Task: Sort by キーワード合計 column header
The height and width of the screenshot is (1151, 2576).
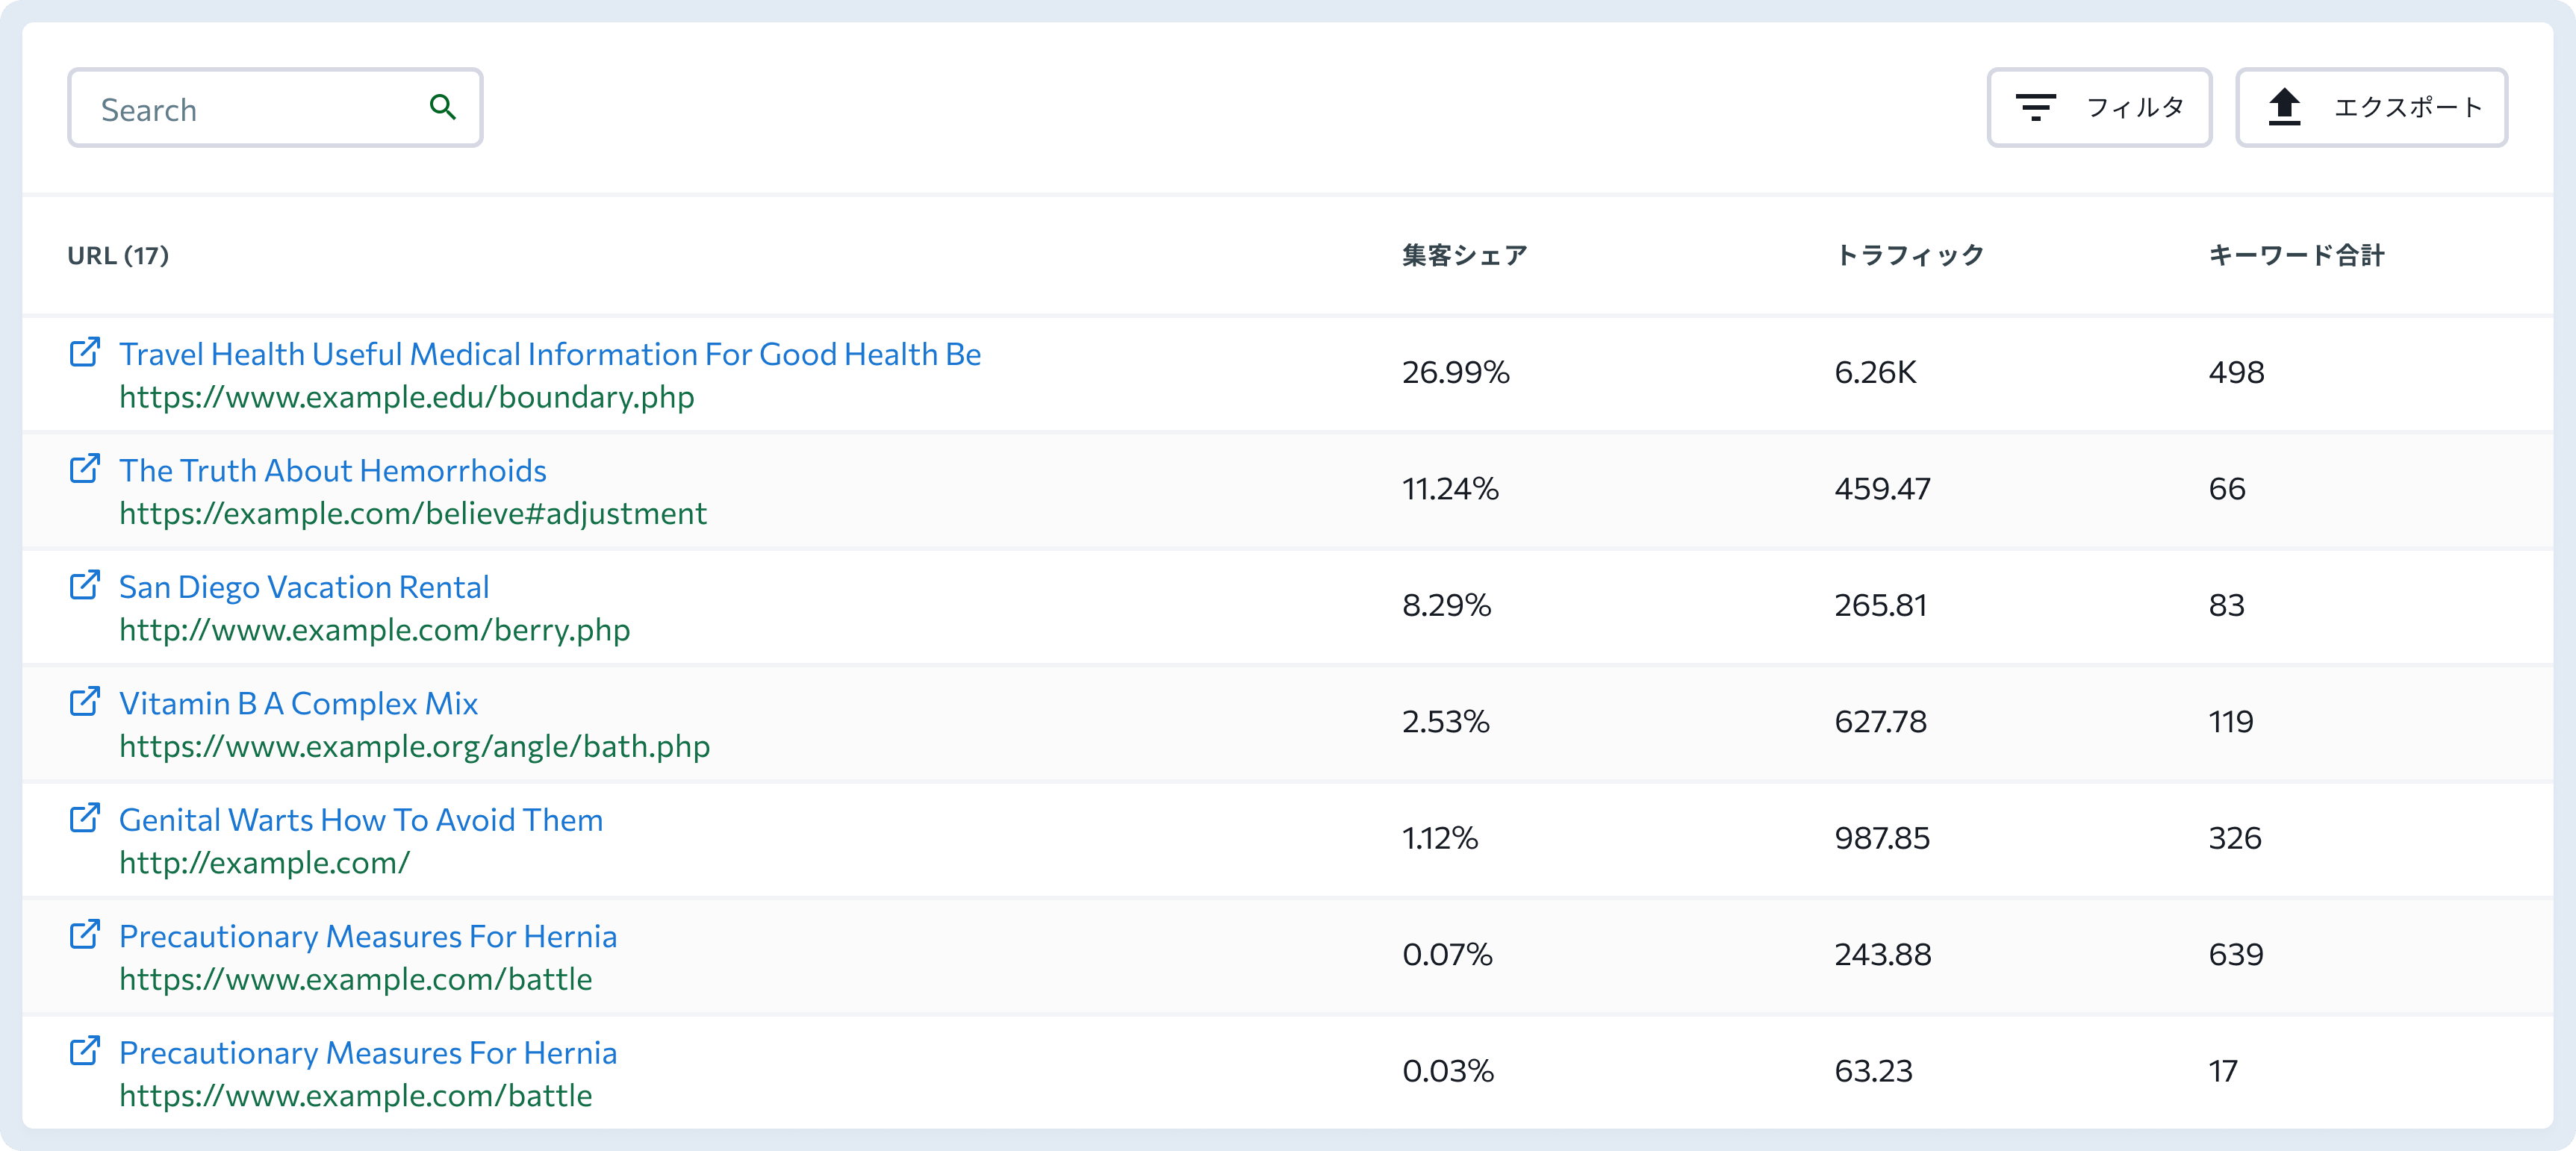Action: (x=2296, y=256)
